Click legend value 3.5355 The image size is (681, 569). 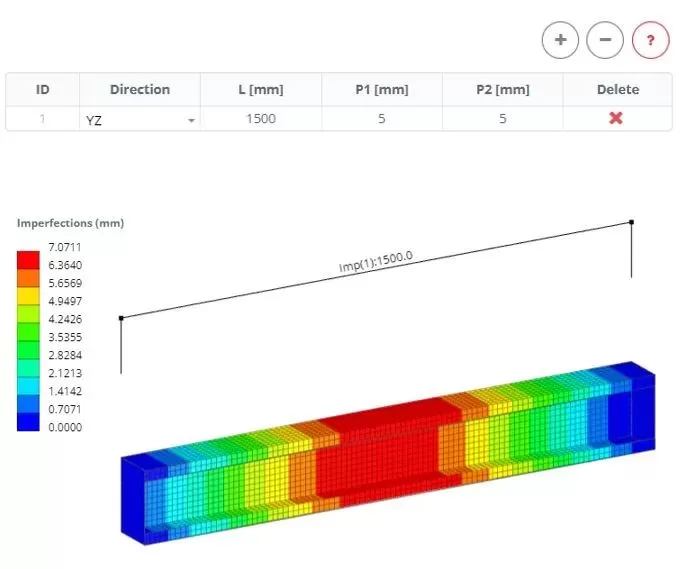pyautogui.click(x=65, y=337)
